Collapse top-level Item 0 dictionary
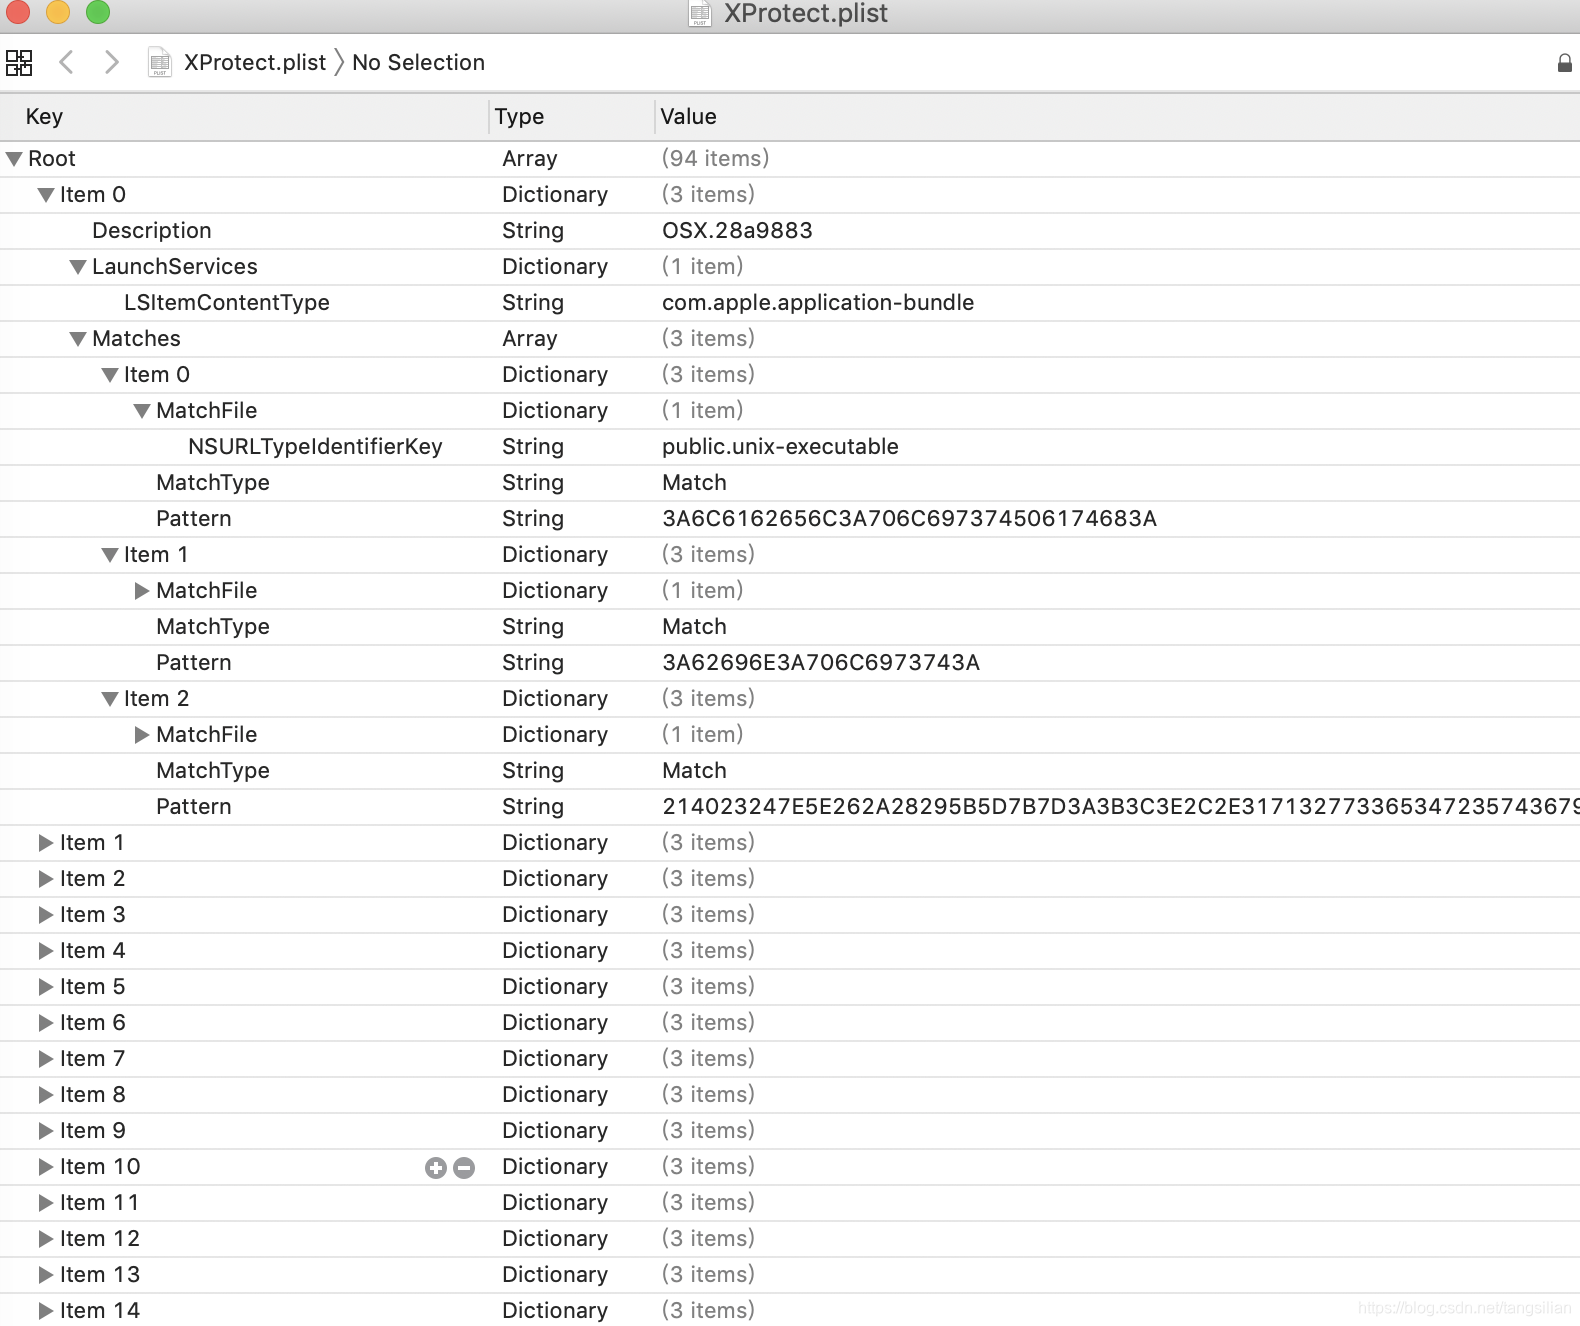Image resolution: width=1580 pixels, height=1326 pixels. pyautogui.click(x=46, y=195)
